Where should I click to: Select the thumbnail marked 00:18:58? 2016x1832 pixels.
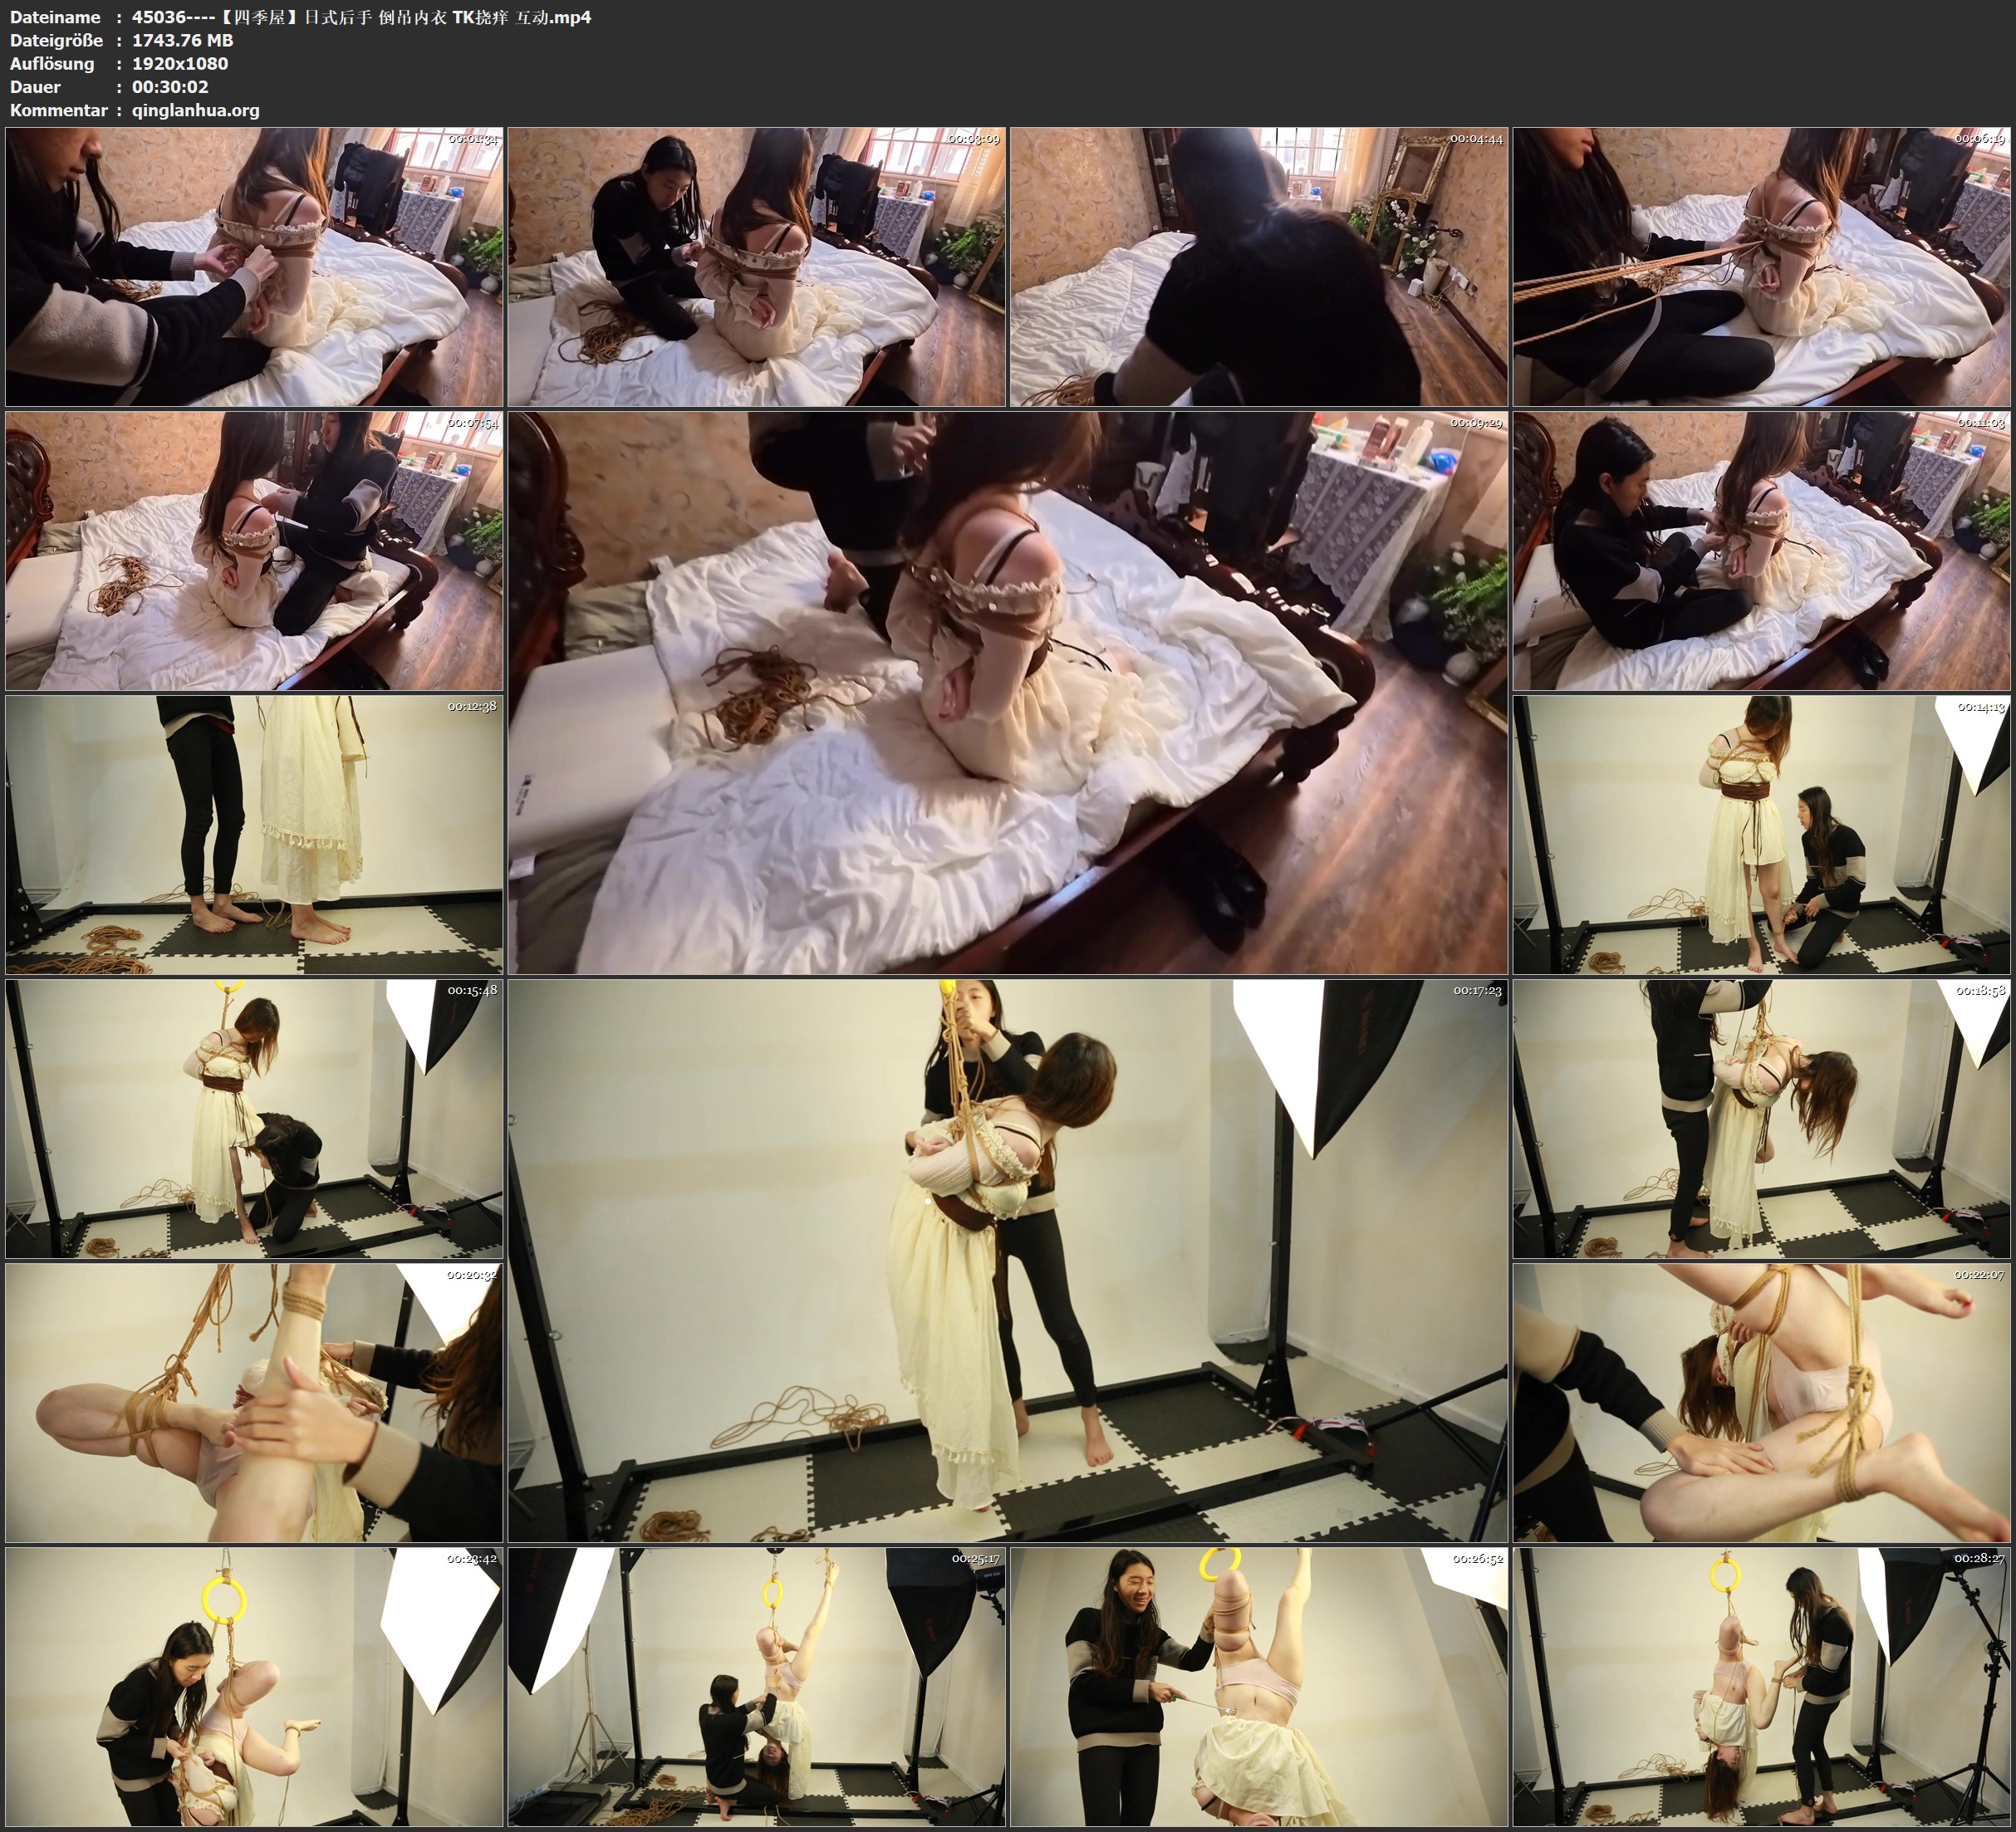click(1761, 1118)
